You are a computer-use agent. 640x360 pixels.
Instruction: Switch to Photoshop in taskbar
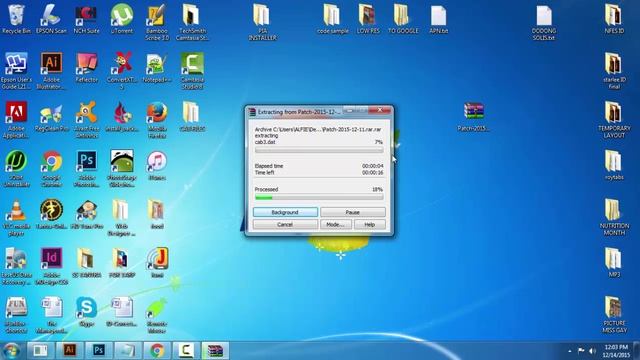click(x=99, y=350)
